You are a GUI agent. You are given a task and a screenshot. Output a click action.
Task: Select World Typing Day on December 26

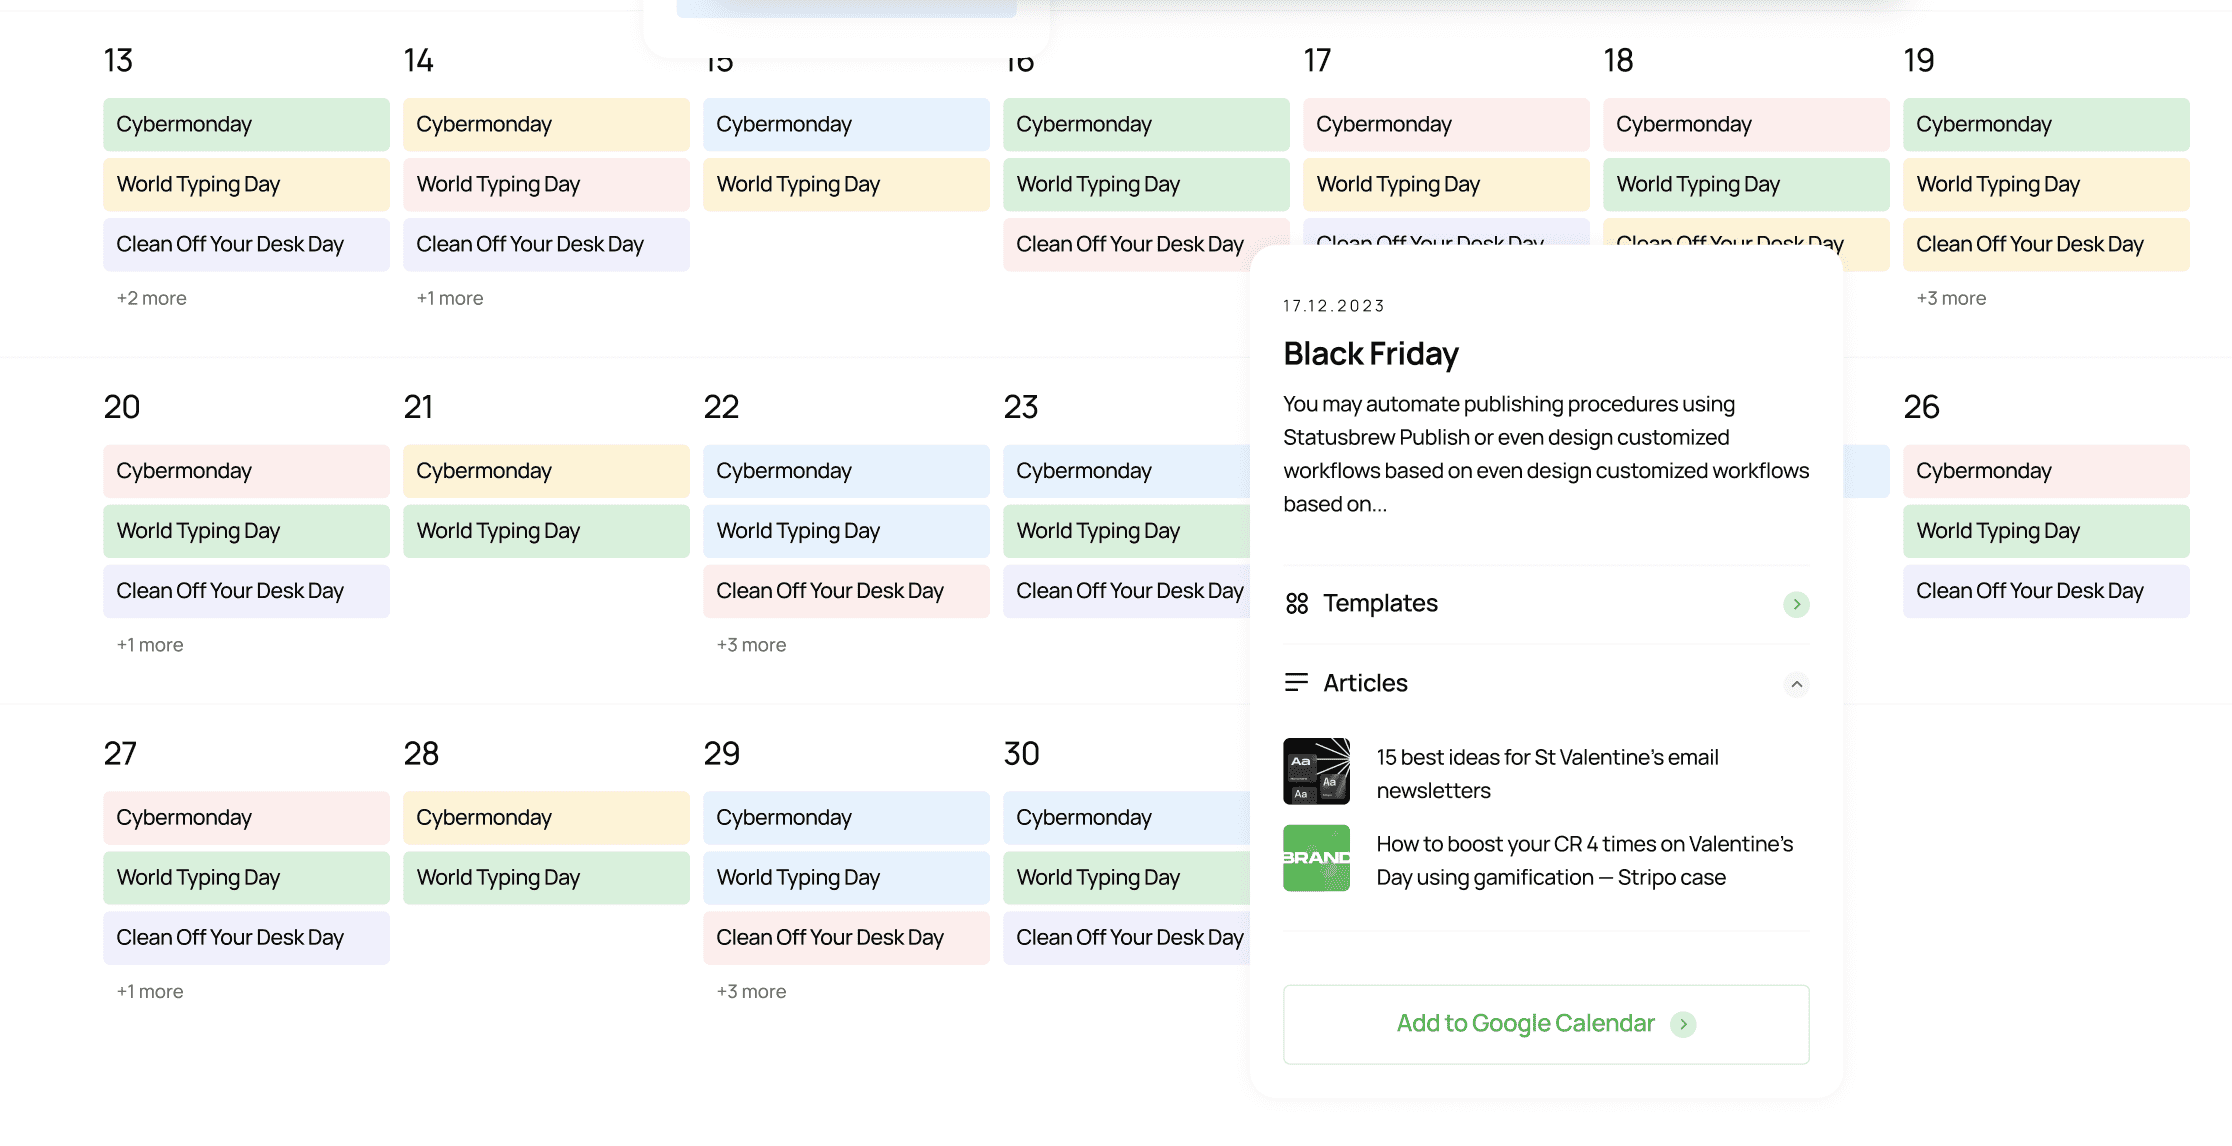tap(2047, 531)
